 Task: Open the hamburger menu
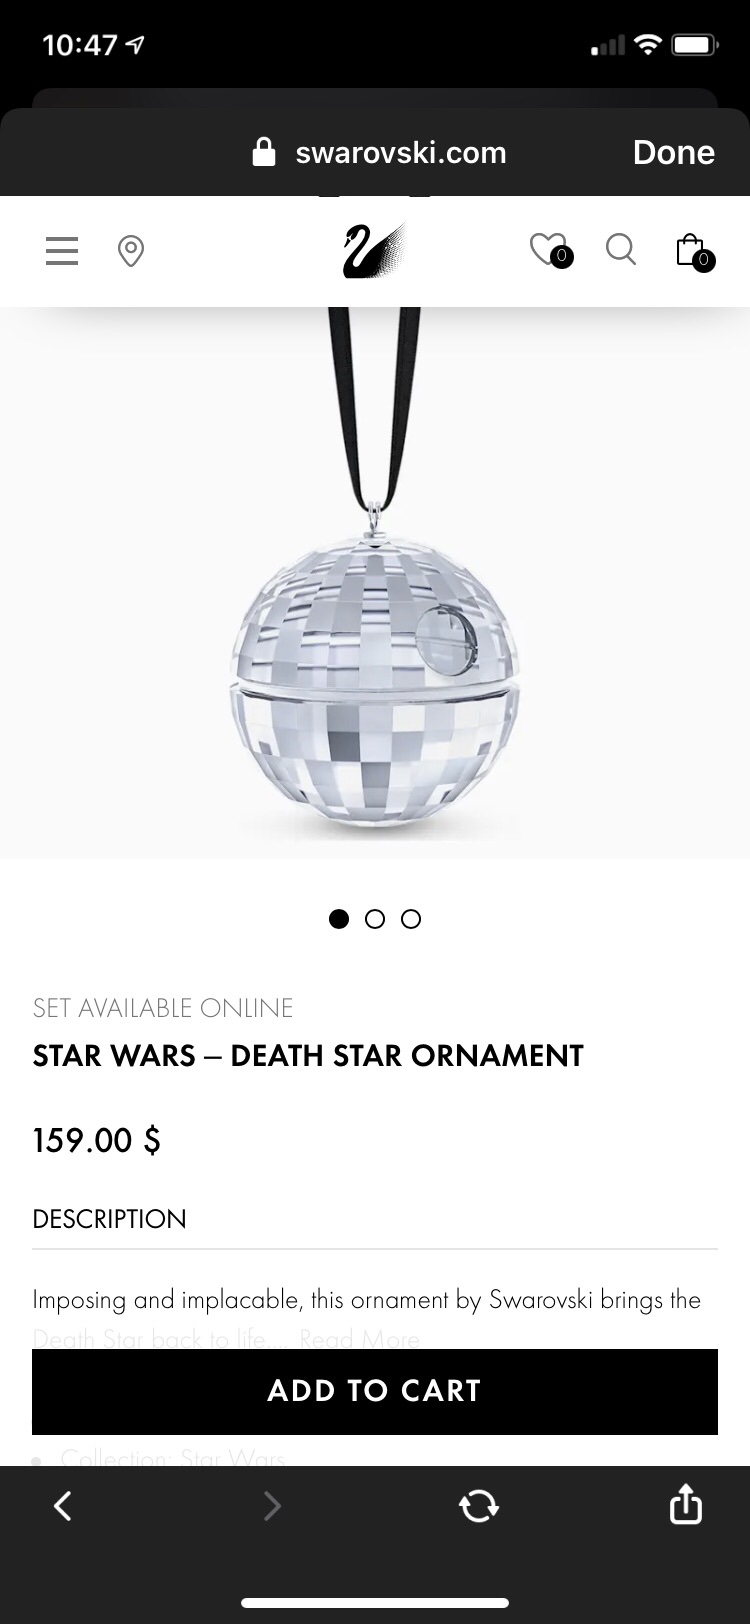click(x=61, y=250)
